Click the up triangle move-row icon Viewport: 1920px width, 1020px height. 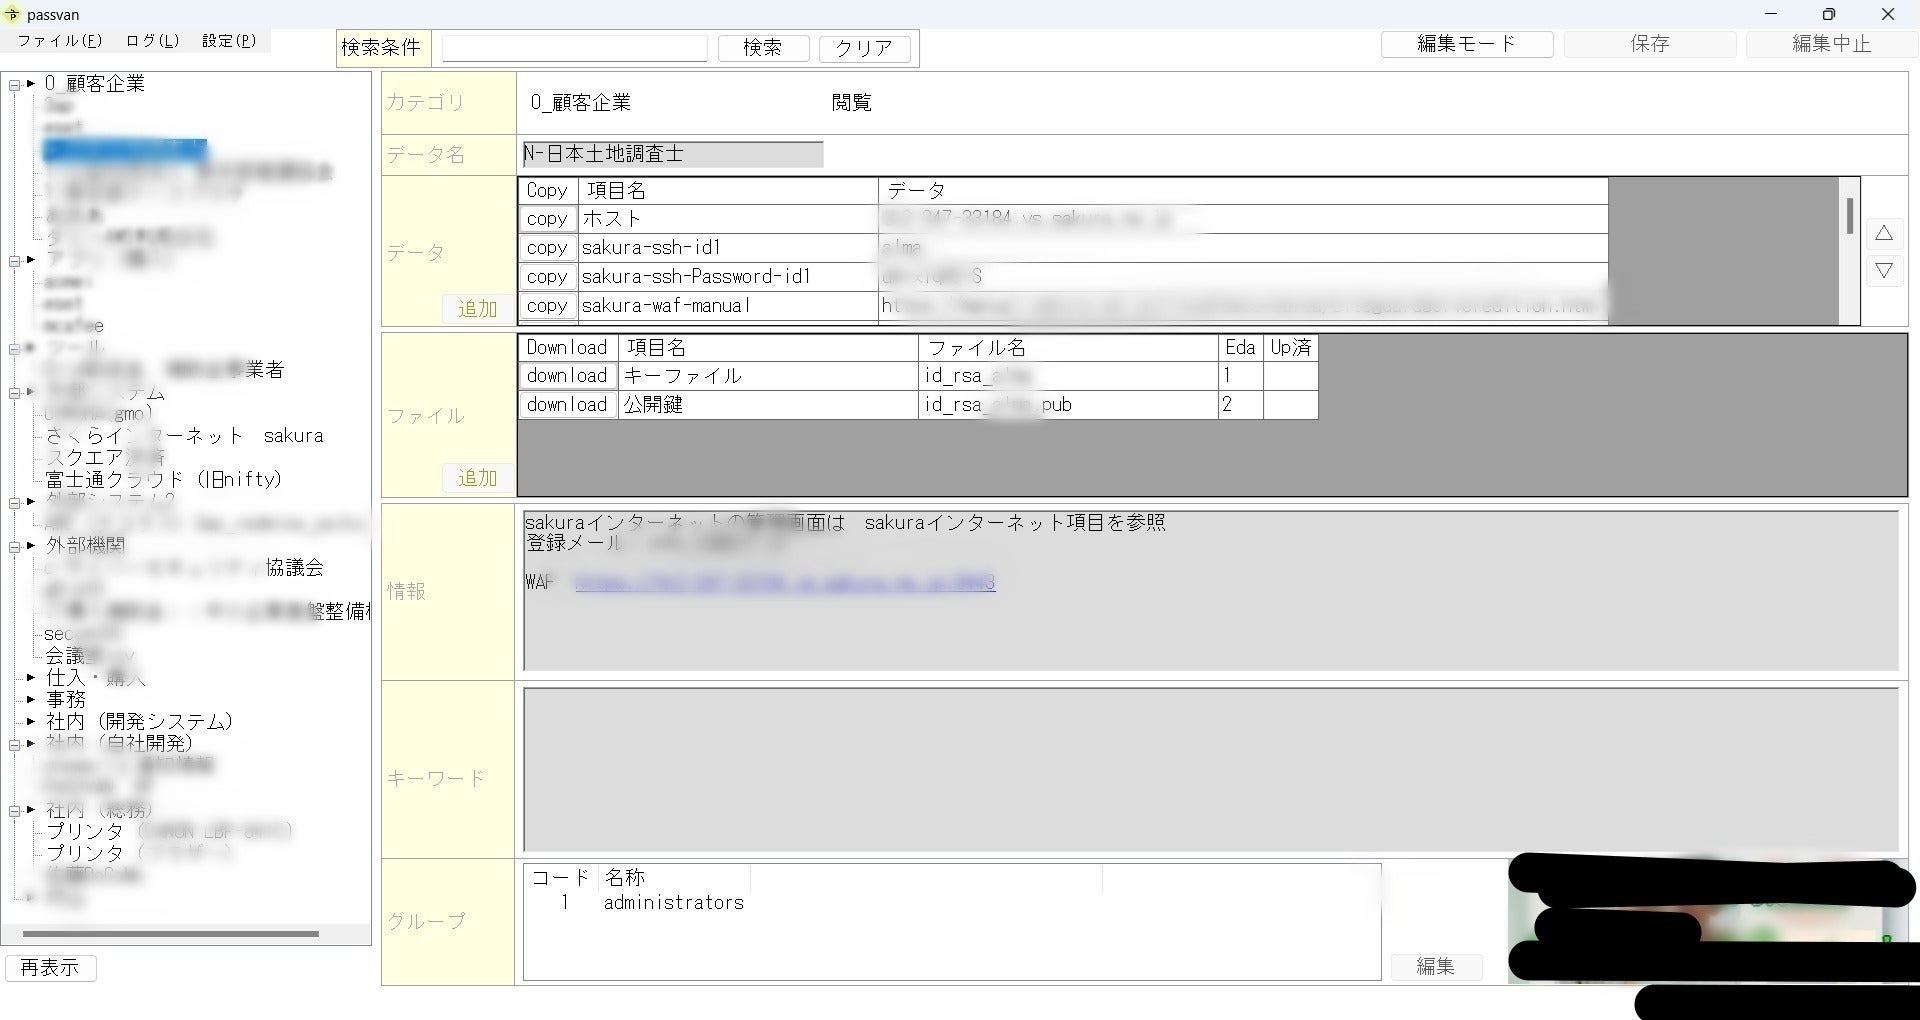coord(1884,233)
